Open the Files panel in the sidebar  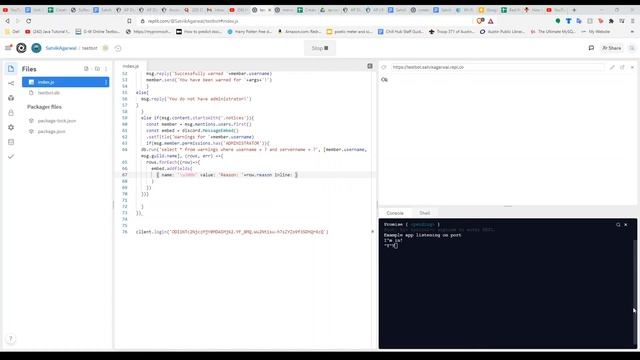[11, 69]
